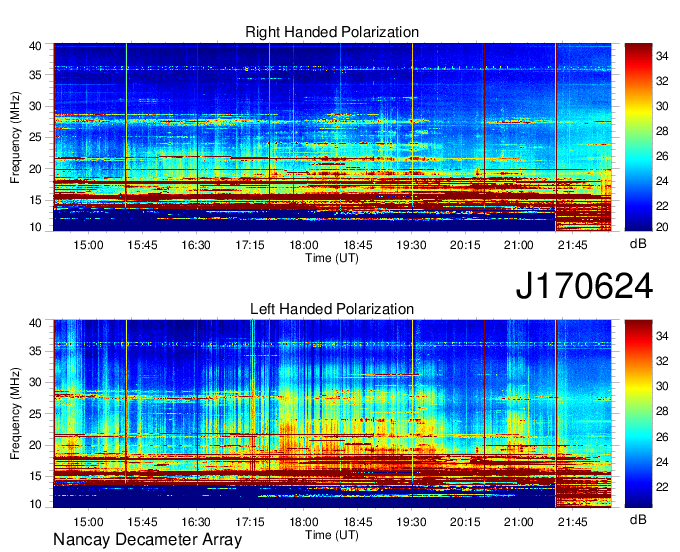Image resolution: width=680 pixels, height=552 pixels.
Task: Click the right-handed polarization spectrogram
Action: click(x=332, y=137)
